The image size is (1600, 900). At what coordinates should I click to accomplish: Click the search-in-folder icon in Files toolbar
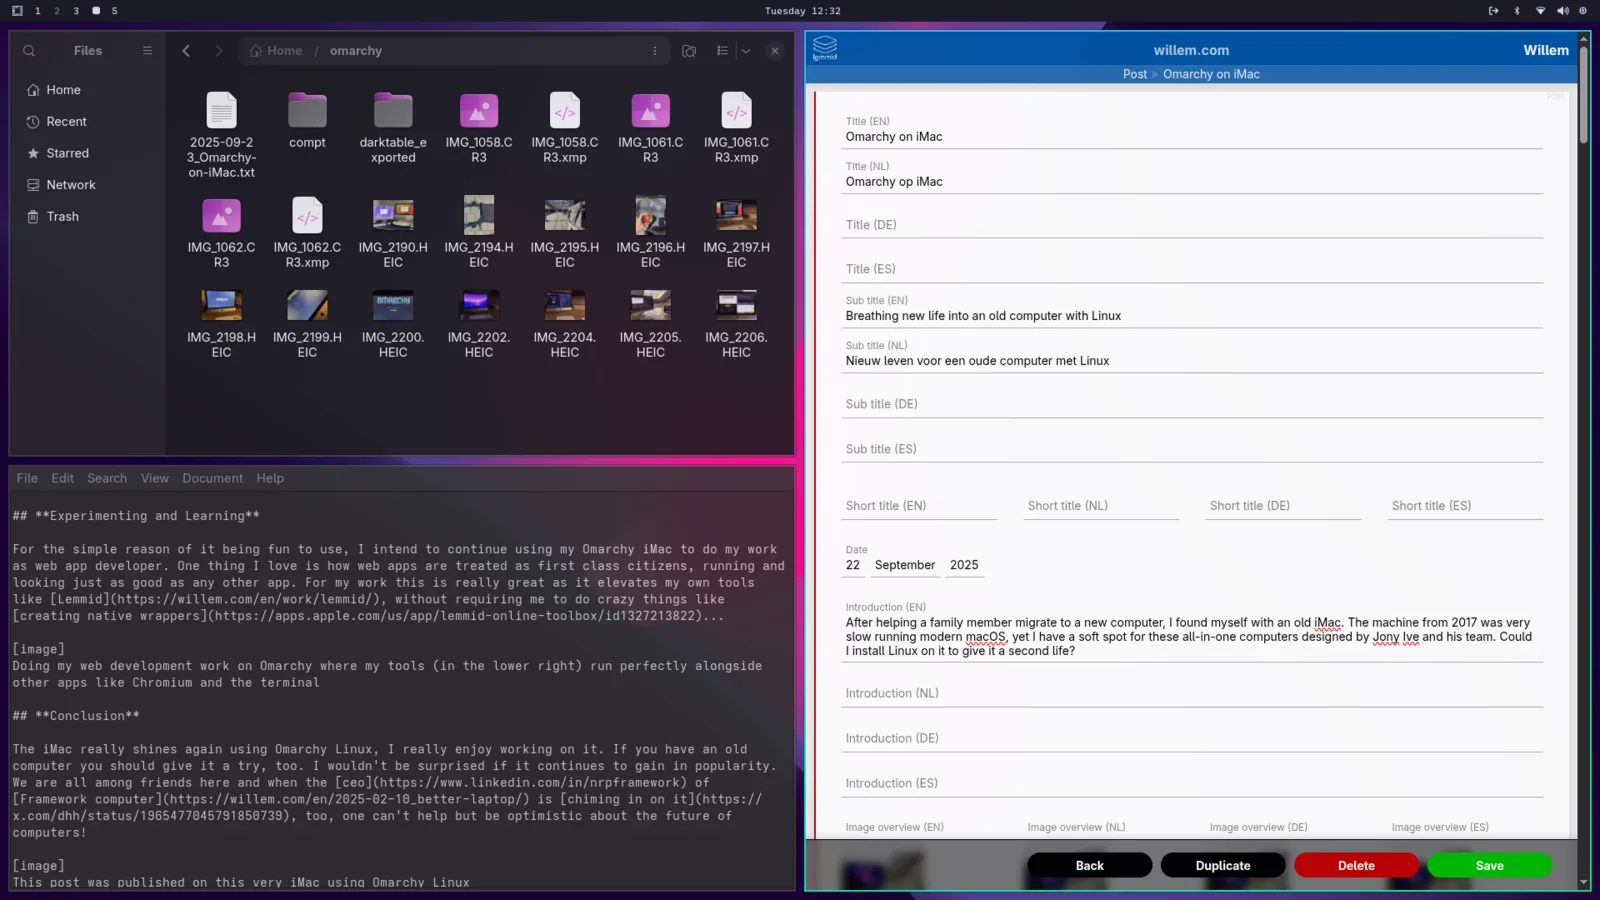(x=689, y=51)
